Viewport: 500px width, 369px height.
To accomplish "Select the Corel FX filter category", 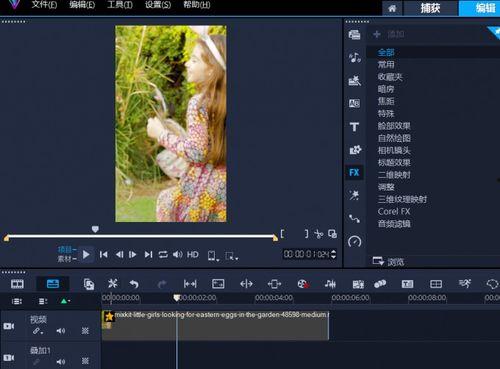I will (x=394, y=211).
